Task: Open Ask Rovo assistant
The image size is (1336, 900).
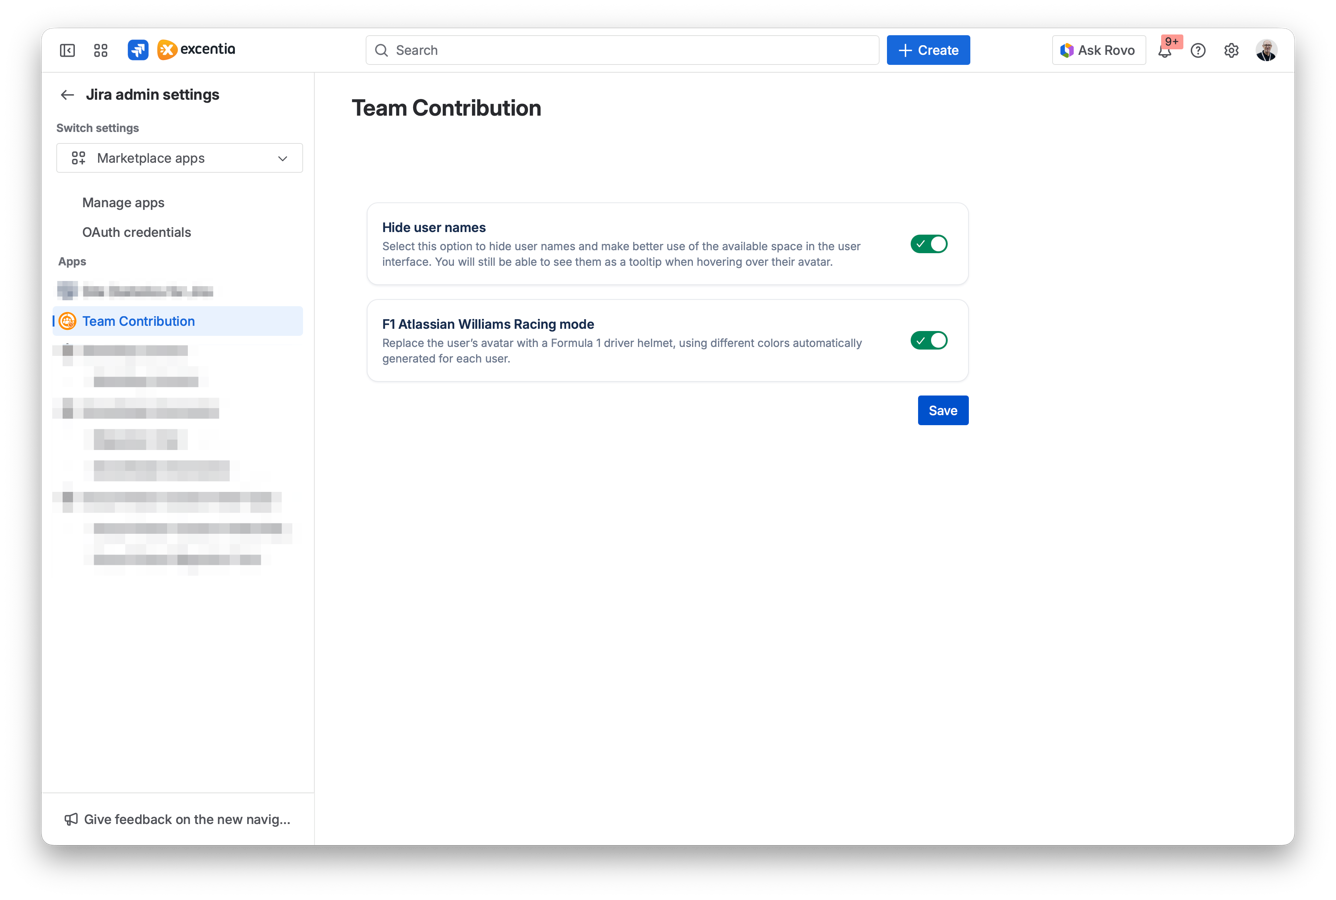Action: (x=1098, y=49)
